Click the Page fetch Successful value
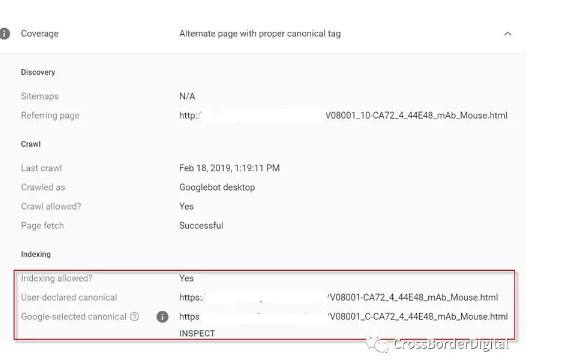The width and height of the screenshot is (575, 361). pos(201,226)
